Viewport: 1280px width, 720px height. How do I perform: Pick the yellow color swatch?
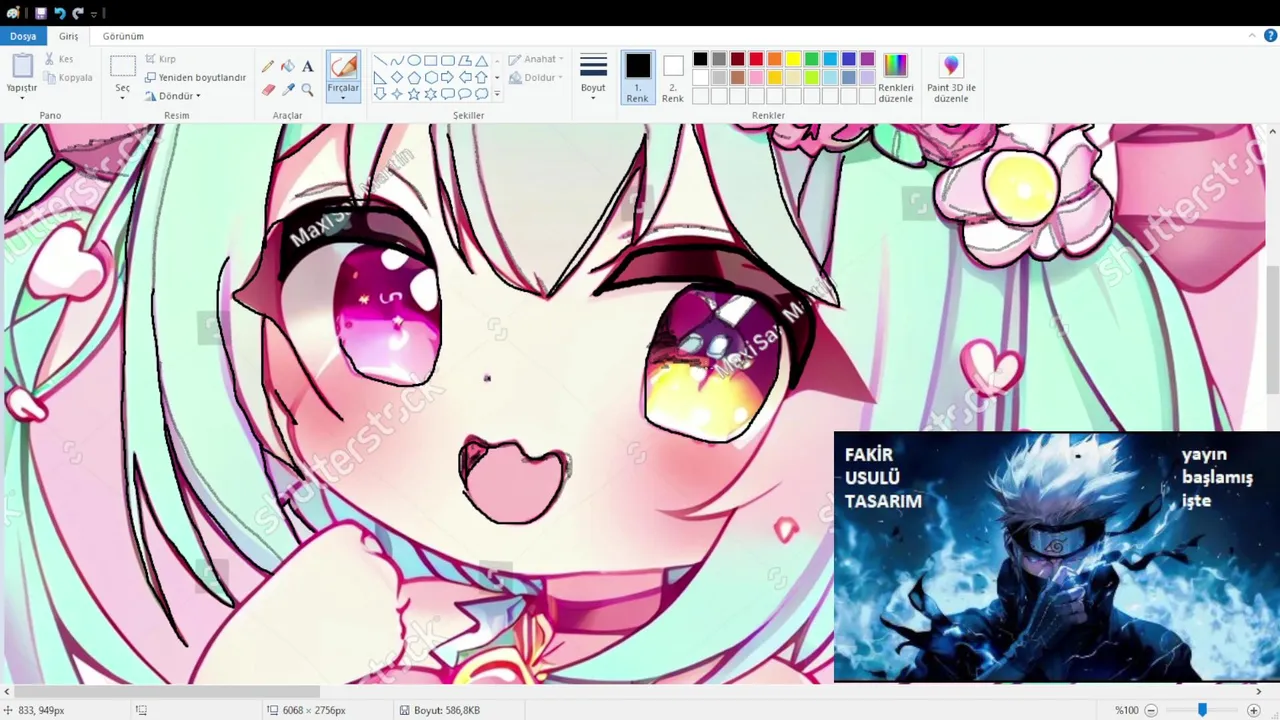[x=793, y=59]
